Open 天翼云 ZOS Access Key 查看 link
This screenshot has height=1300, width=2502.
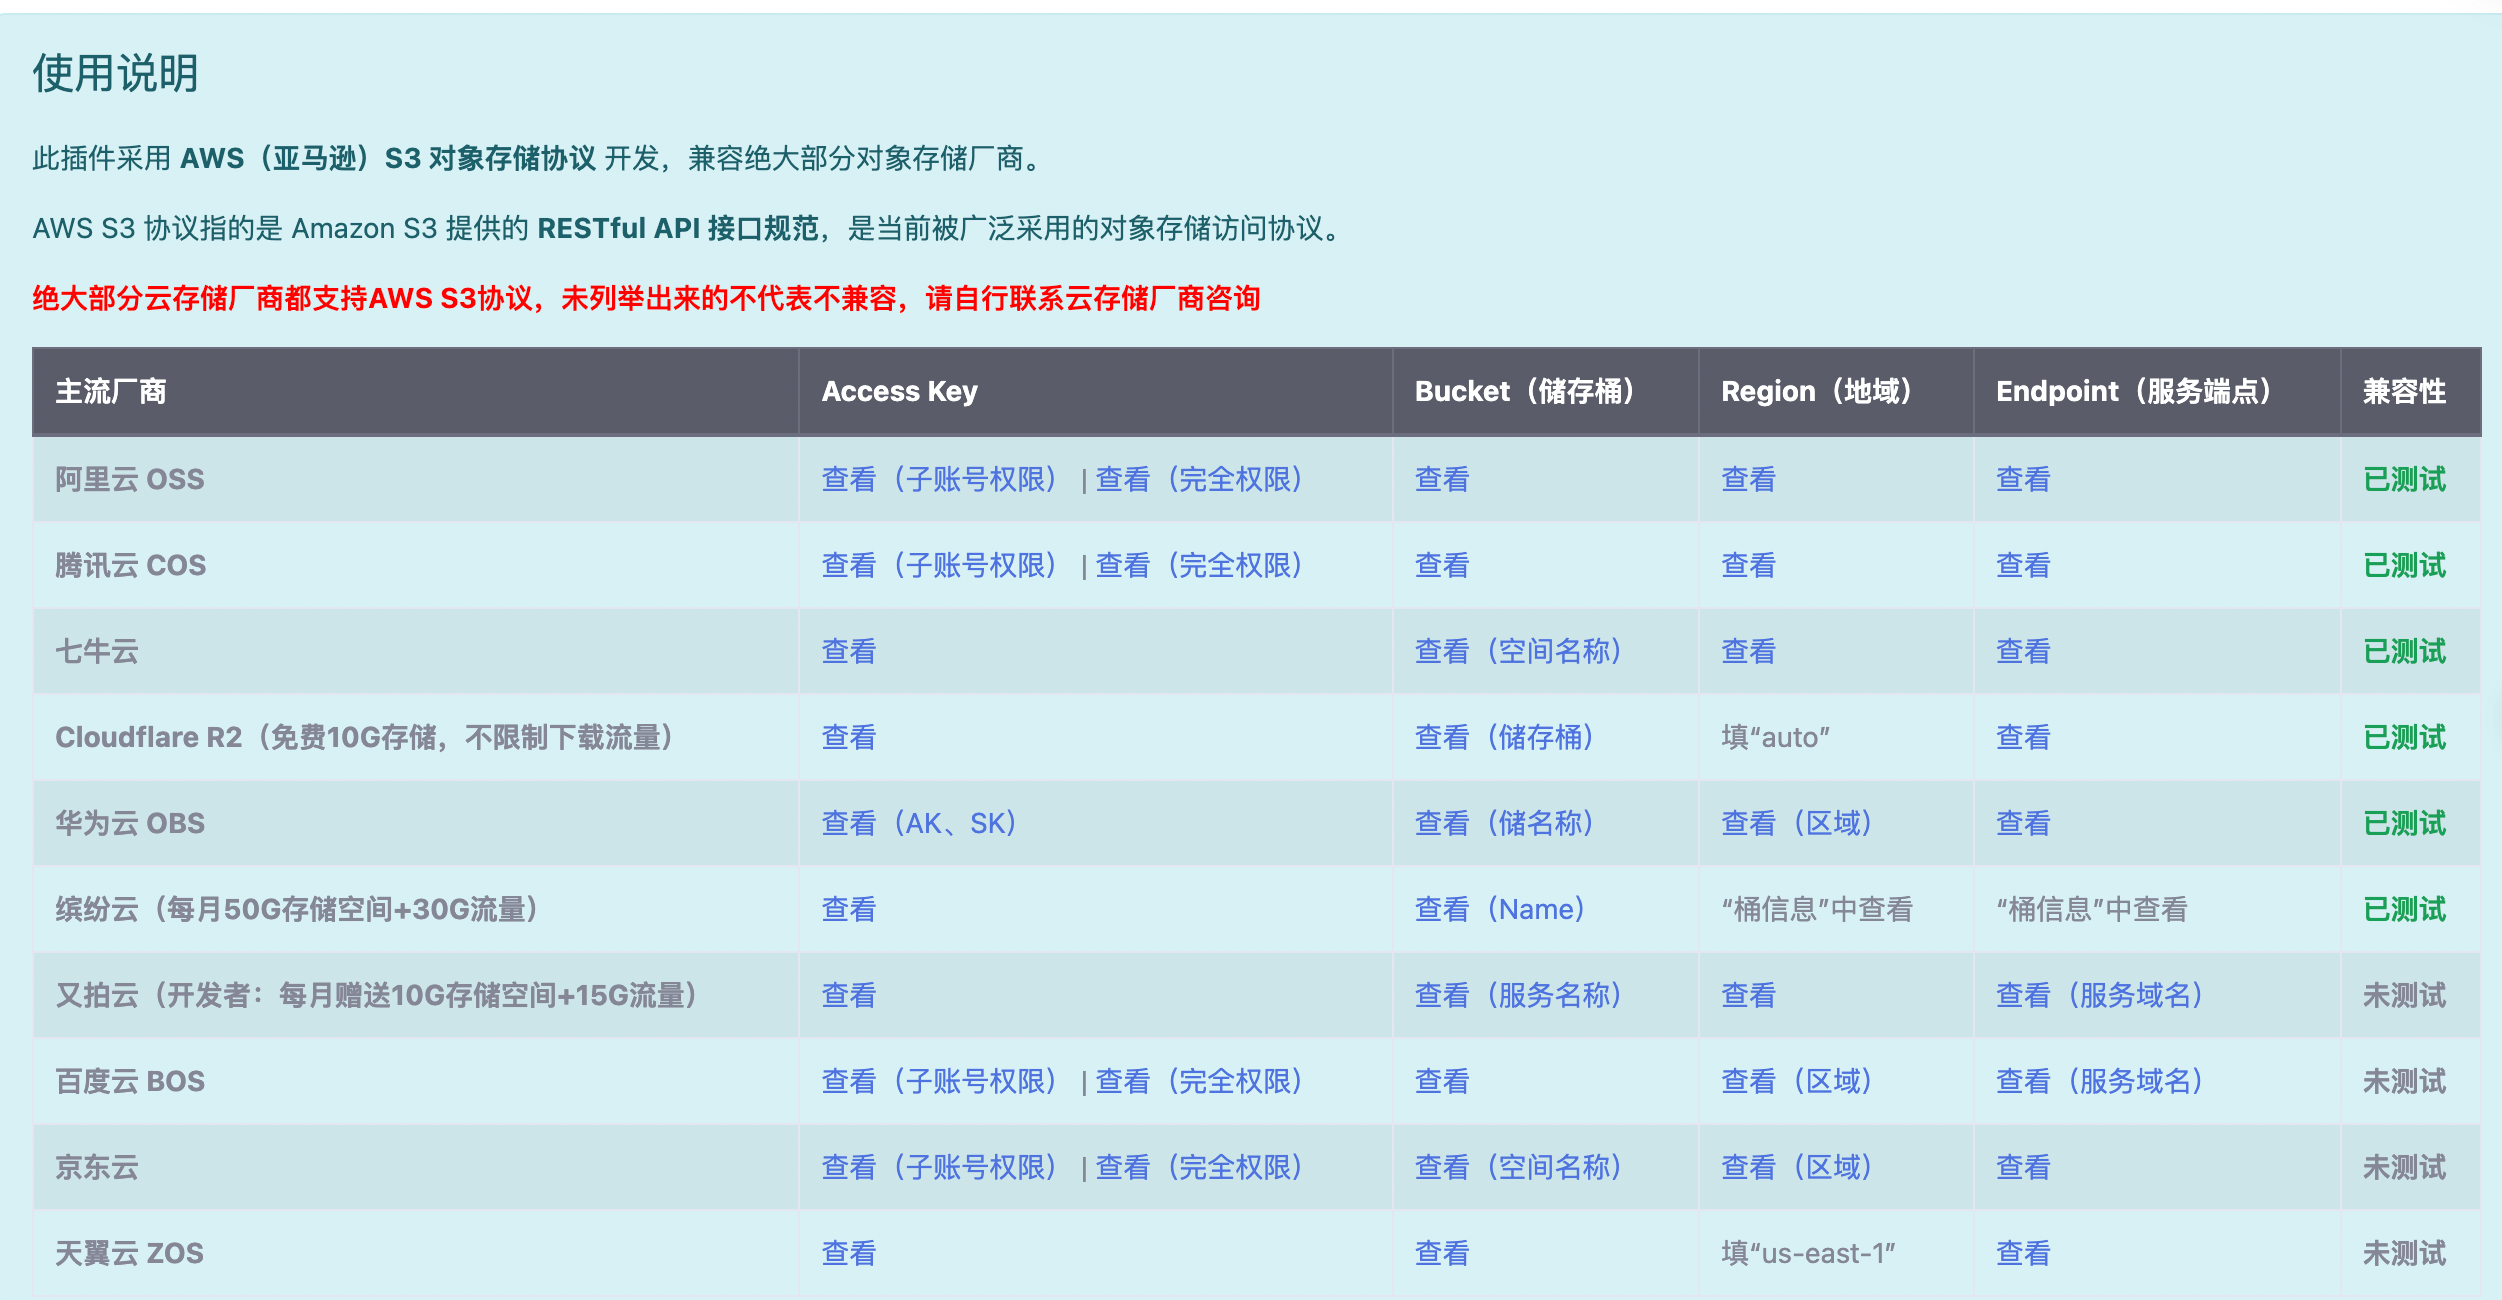pos(849,1254)
